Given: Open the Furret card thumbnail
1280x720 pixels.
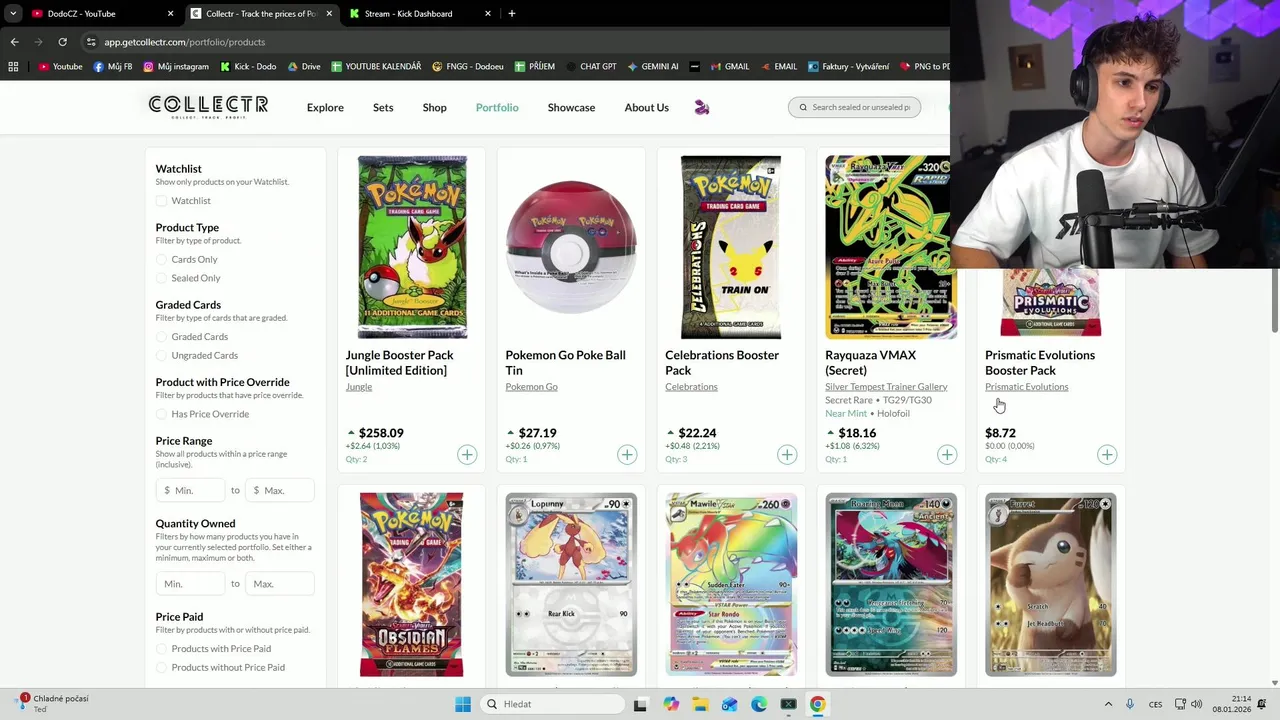Looking at the screenshot, I should tap(1051, 584).
